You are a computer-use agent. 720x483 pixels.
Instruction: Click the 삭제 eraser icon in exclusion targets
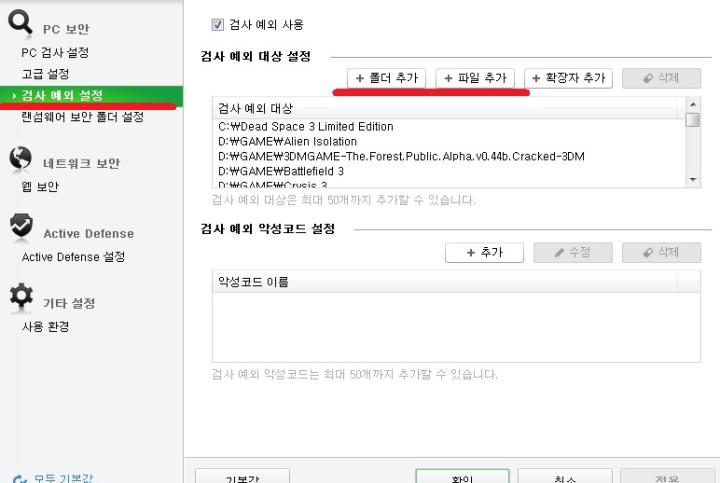648,79
